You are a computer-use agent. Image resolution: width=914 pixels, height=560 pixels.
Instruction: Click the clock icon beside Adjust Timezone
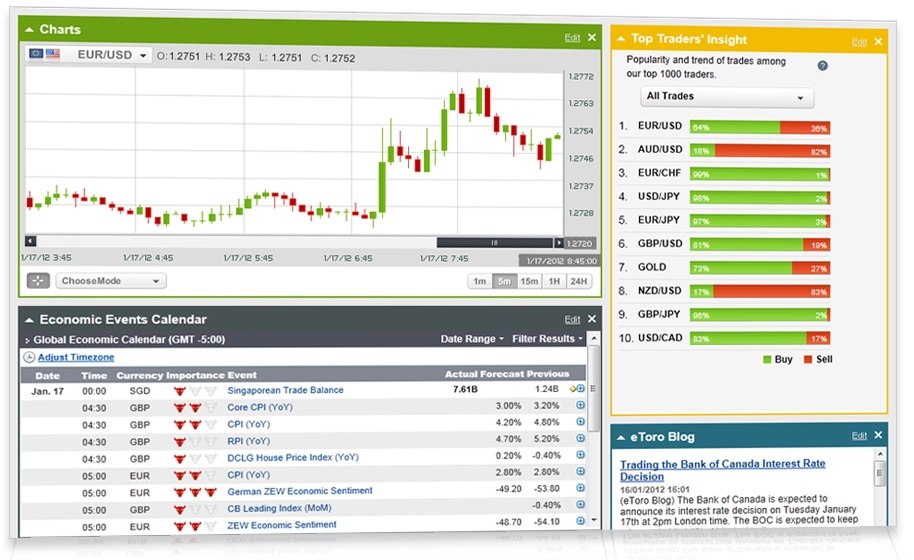pos(29,357)
